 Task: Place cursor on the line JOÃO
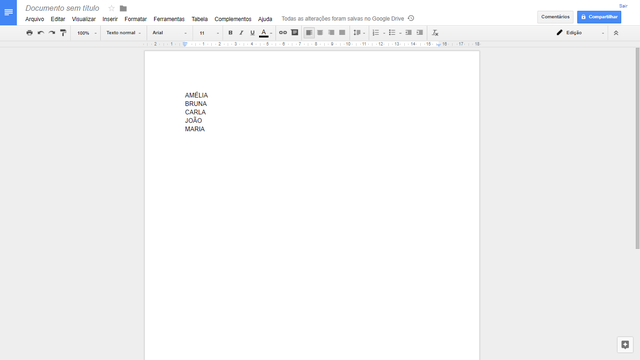tap(193, 120)
